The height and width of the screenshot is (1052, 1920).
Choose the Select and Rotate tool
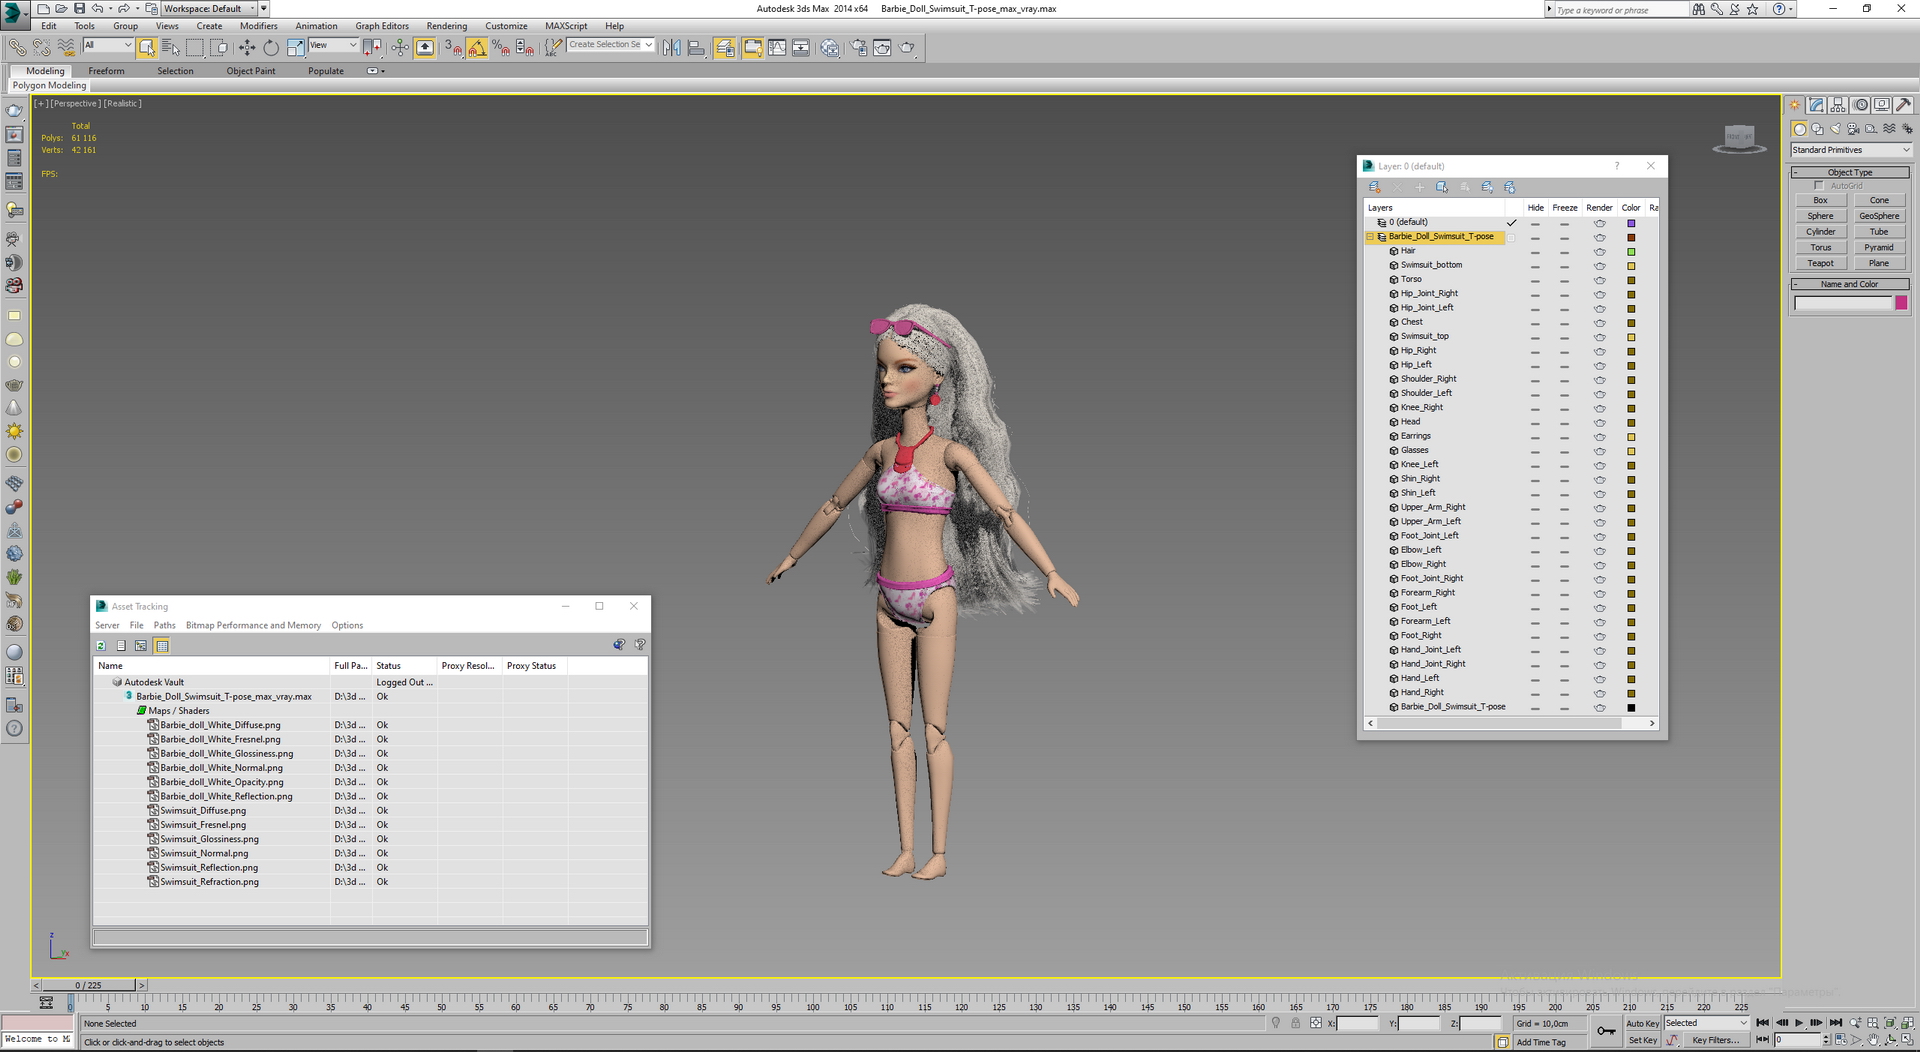[x=271, y=47]
